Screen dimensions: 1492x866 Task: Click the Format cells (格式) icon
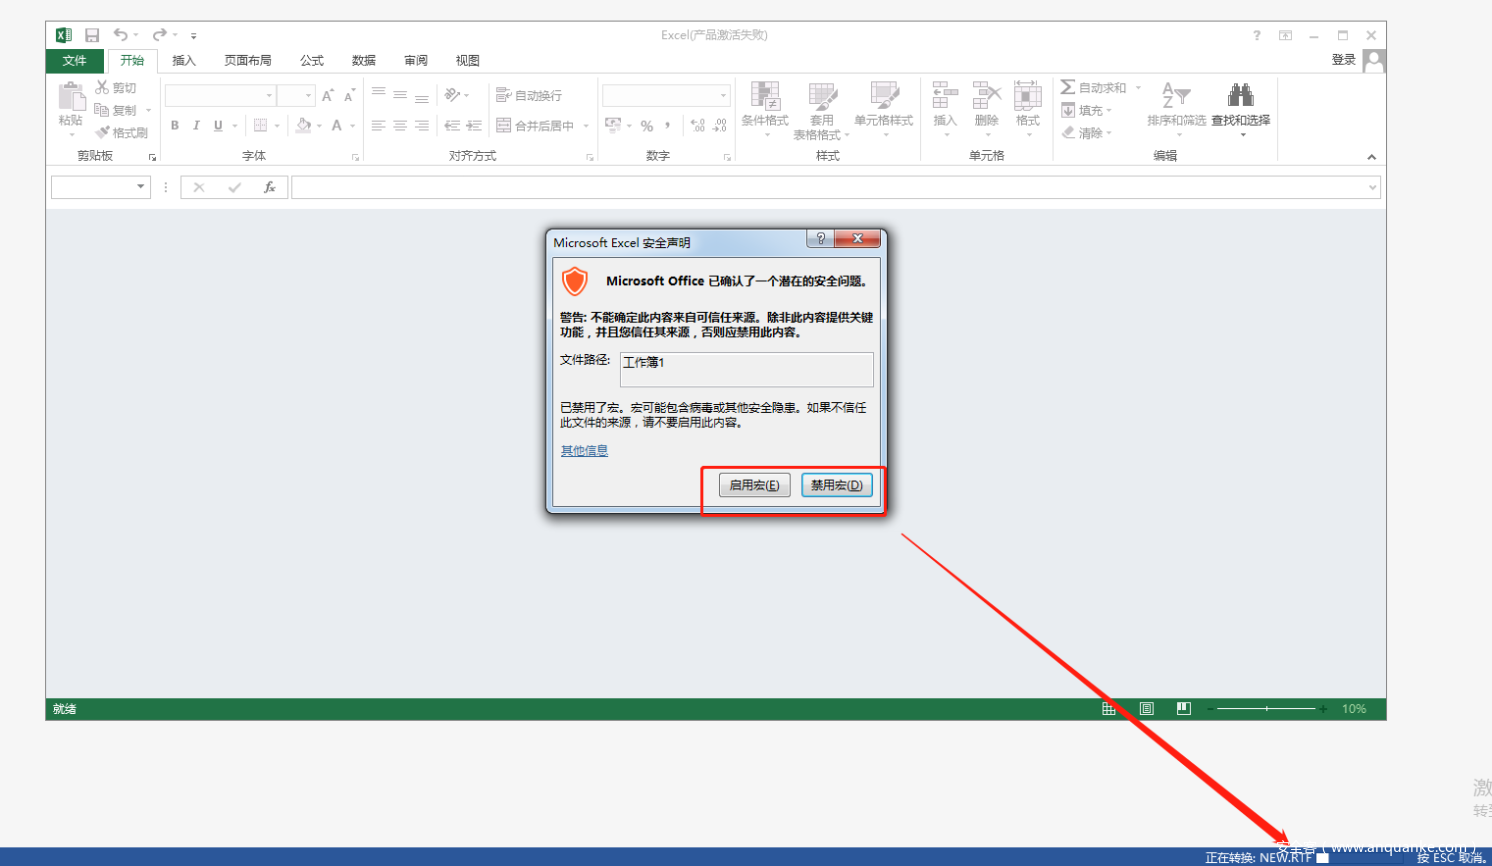[1027, 96]
